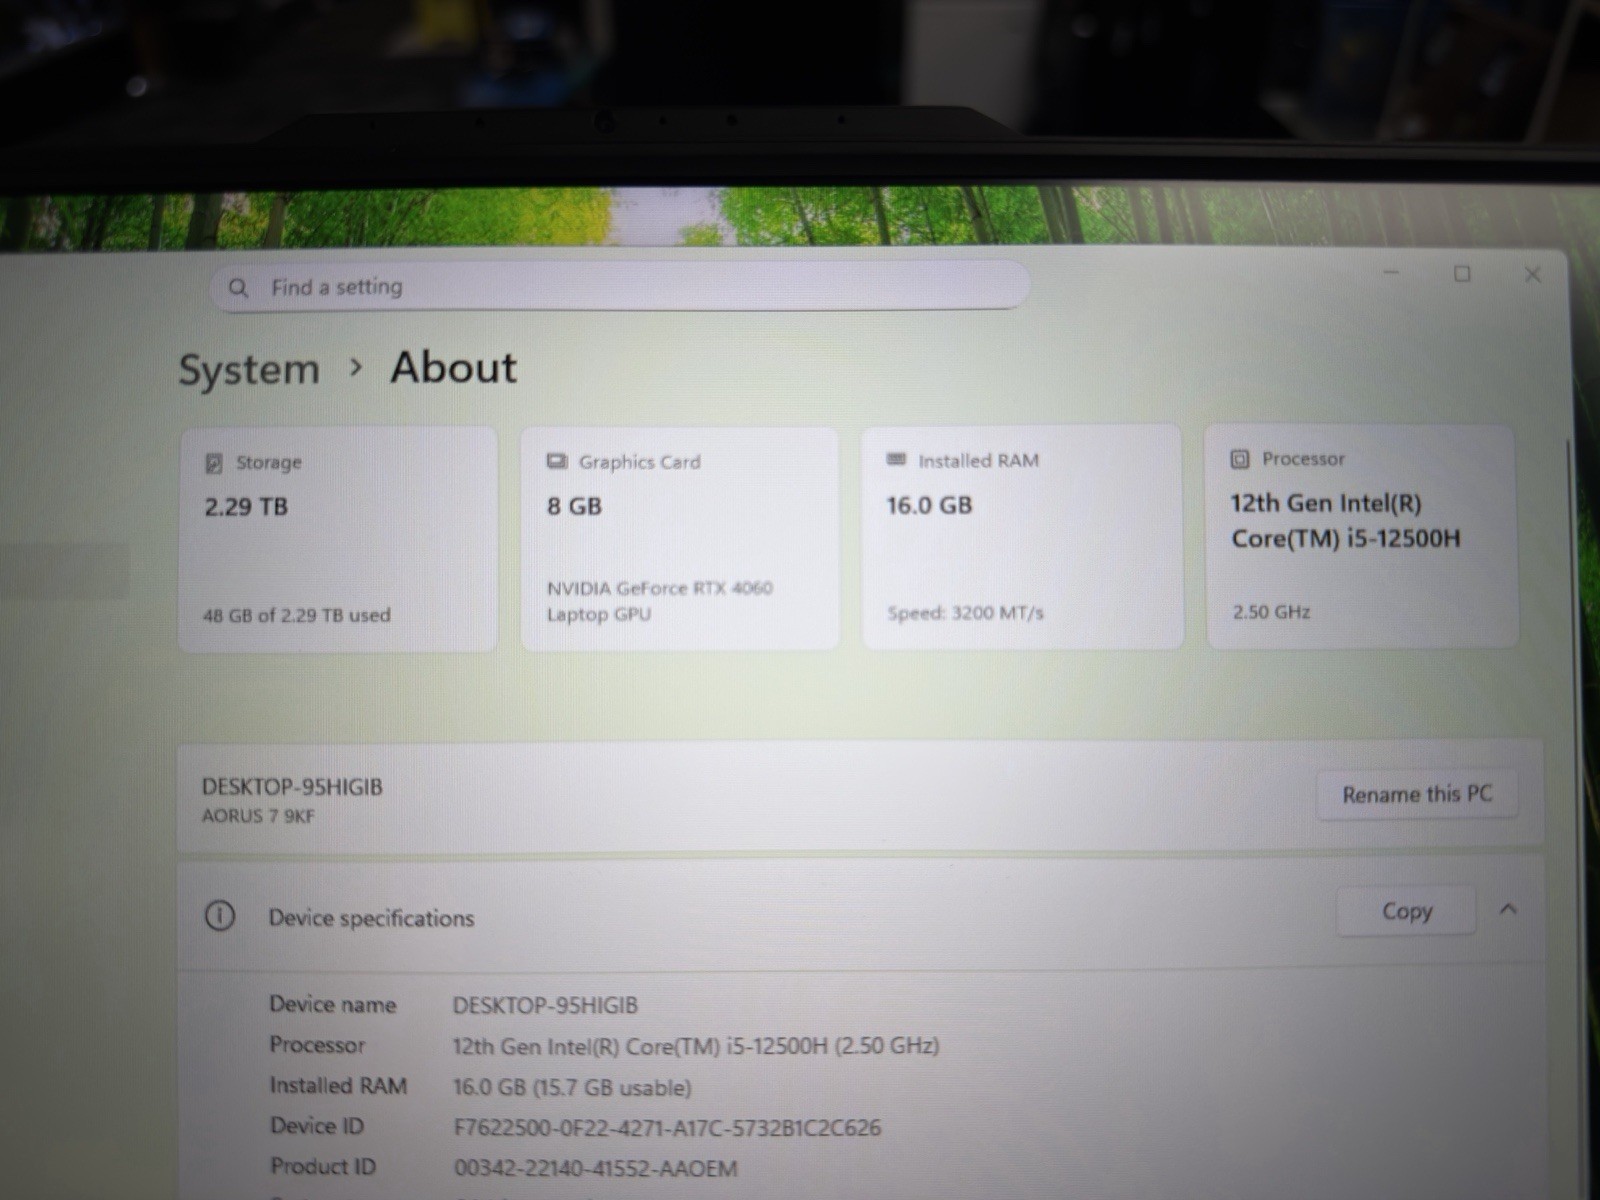This screenshot has width=1600, height=1200.
Task: Click the Processor chip icon
Action: (x=1240, y=459)
